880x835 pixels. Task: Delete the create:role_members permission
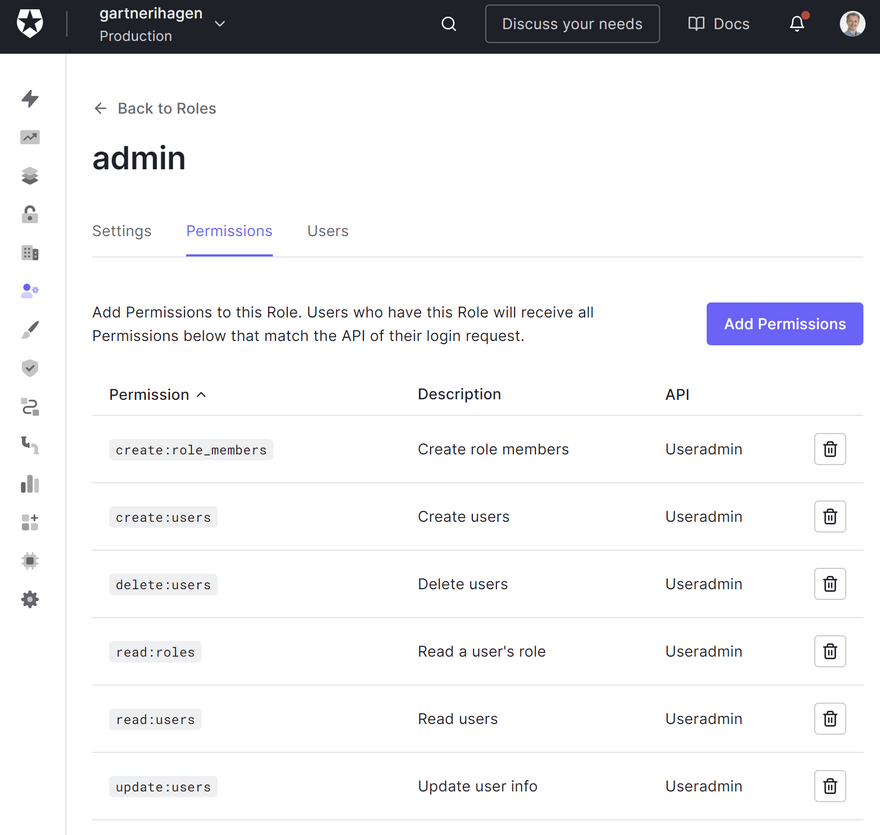[x=829, y=450]
